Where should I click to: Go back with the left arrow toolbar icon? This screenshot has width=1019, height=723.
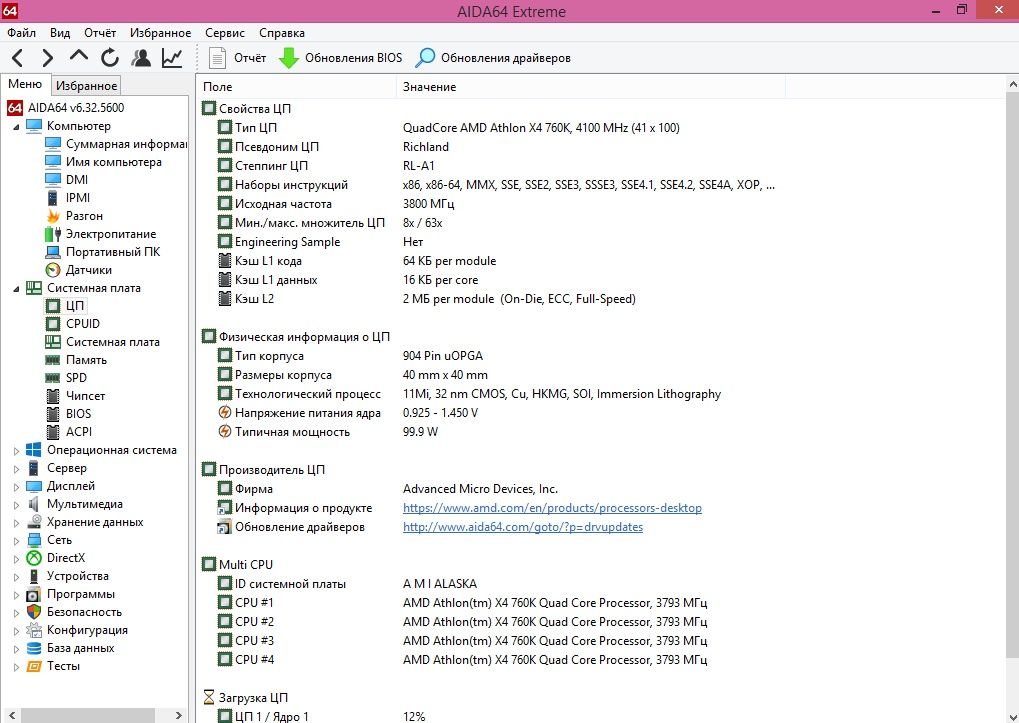point(18,58)
